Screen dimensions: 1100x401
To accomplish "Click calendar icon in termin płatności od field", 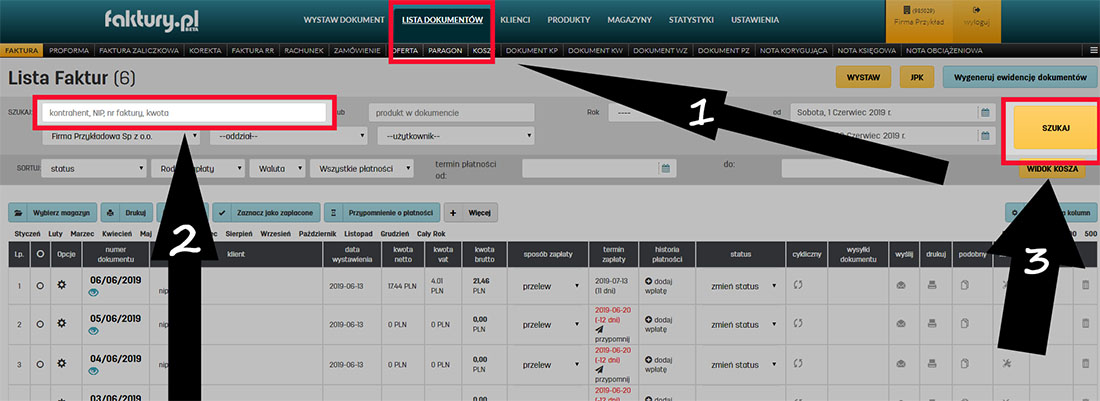I will coord(665,168).
